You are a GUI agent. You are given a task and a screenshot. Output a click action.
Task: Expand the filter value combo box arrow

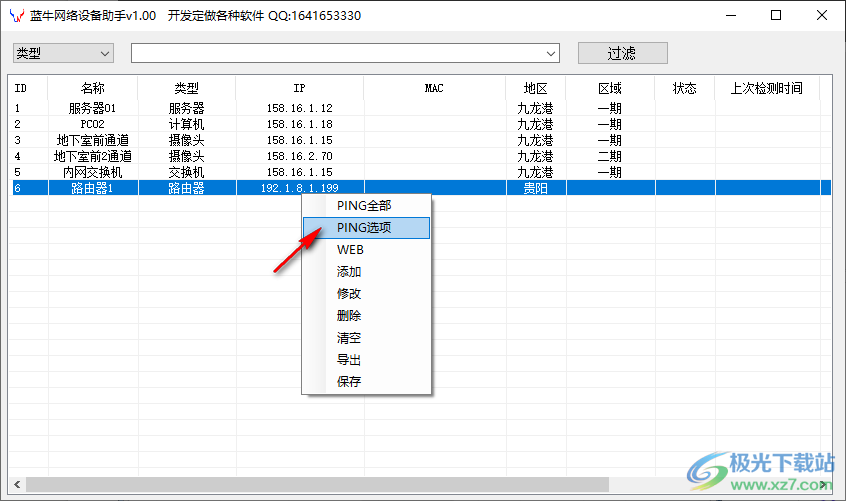pyautogui.click(x=550, y=53)
